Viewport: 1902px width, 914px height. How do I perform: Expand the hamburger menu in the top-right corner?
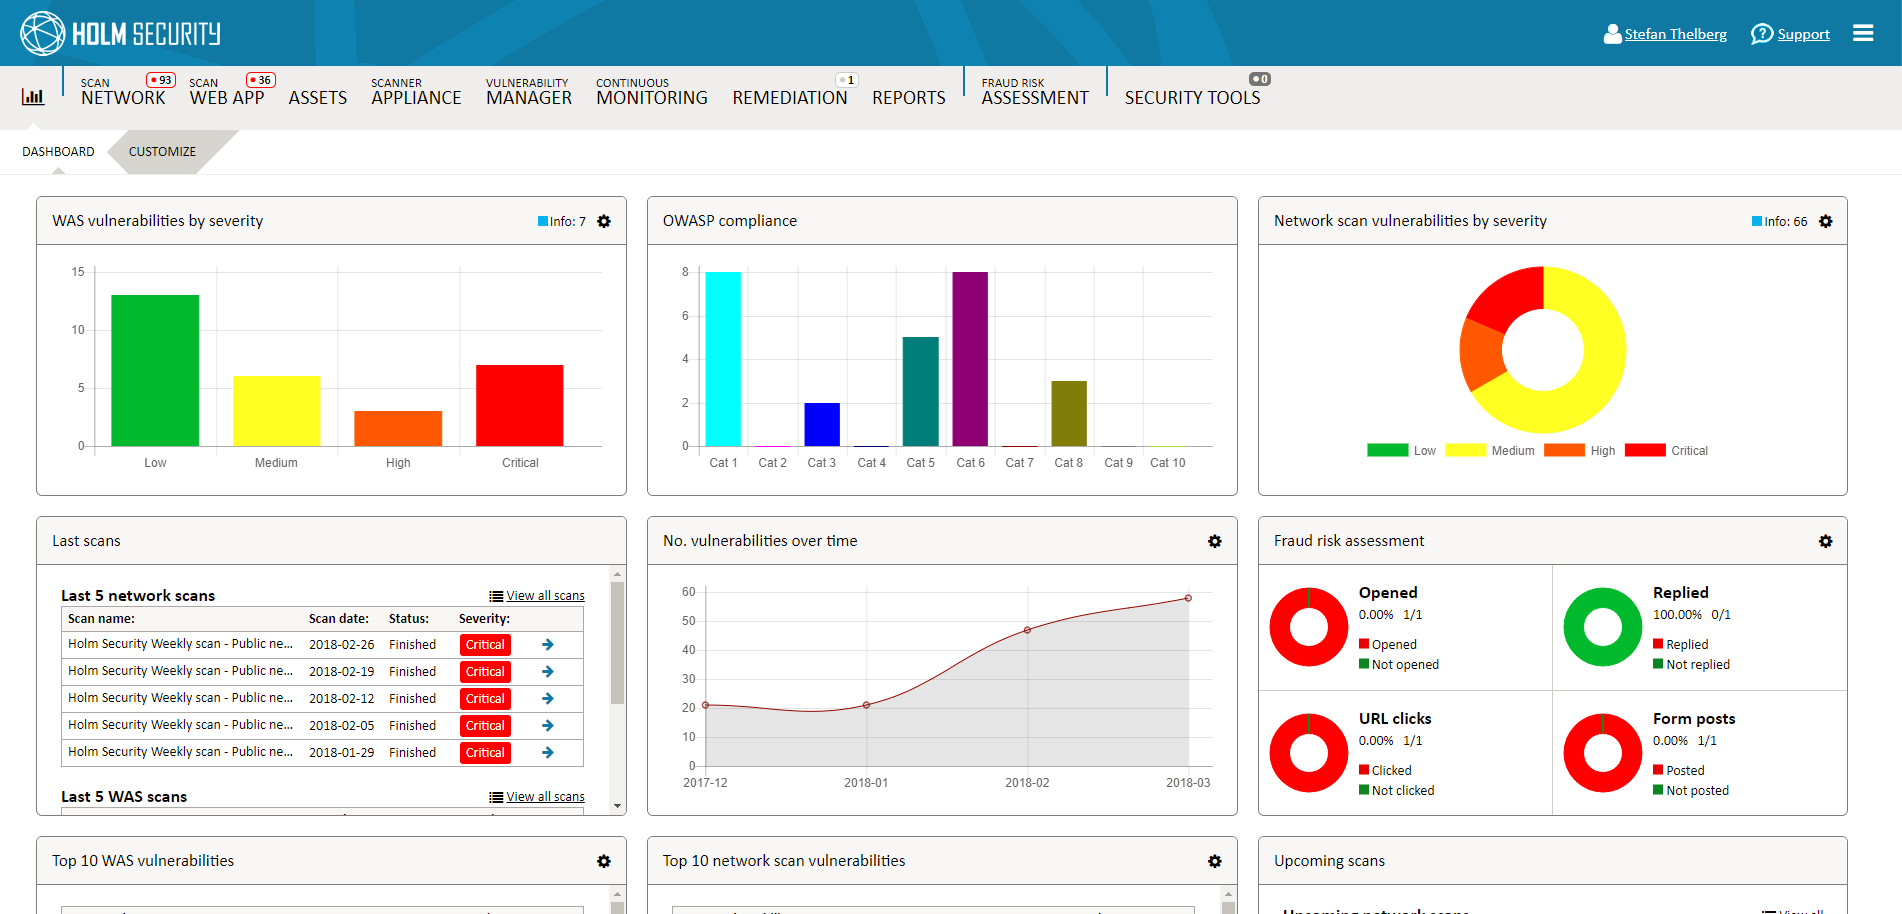[x=1864, y=32]
